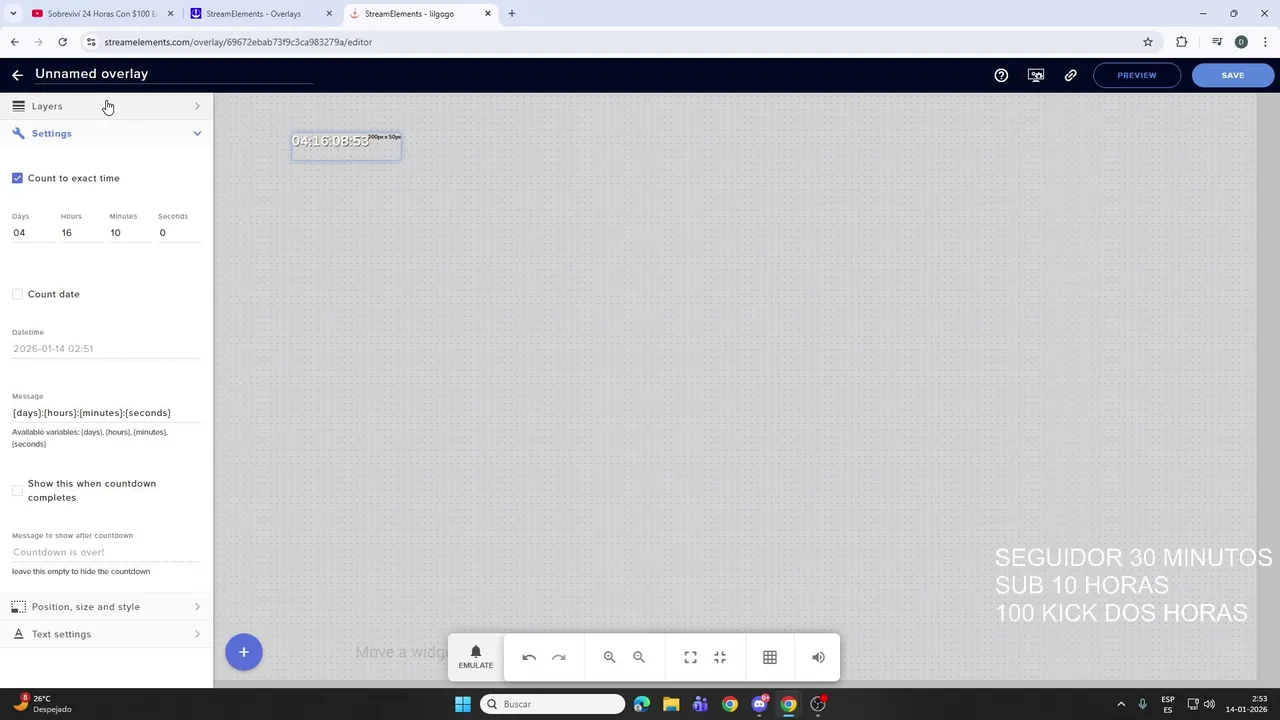Open the weather widget 26°C Despejado
This screenshot has height=720, width=1280.
pos(42,704)
